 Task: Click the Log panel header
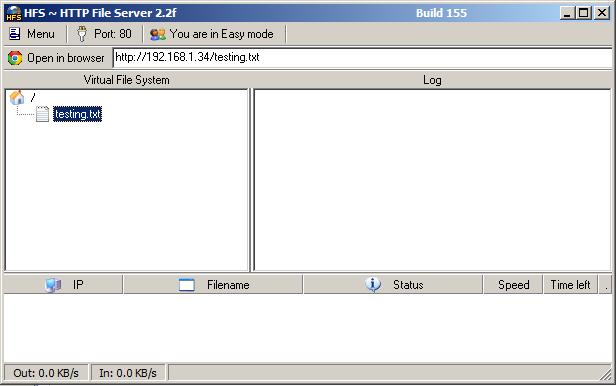(432, 80)
